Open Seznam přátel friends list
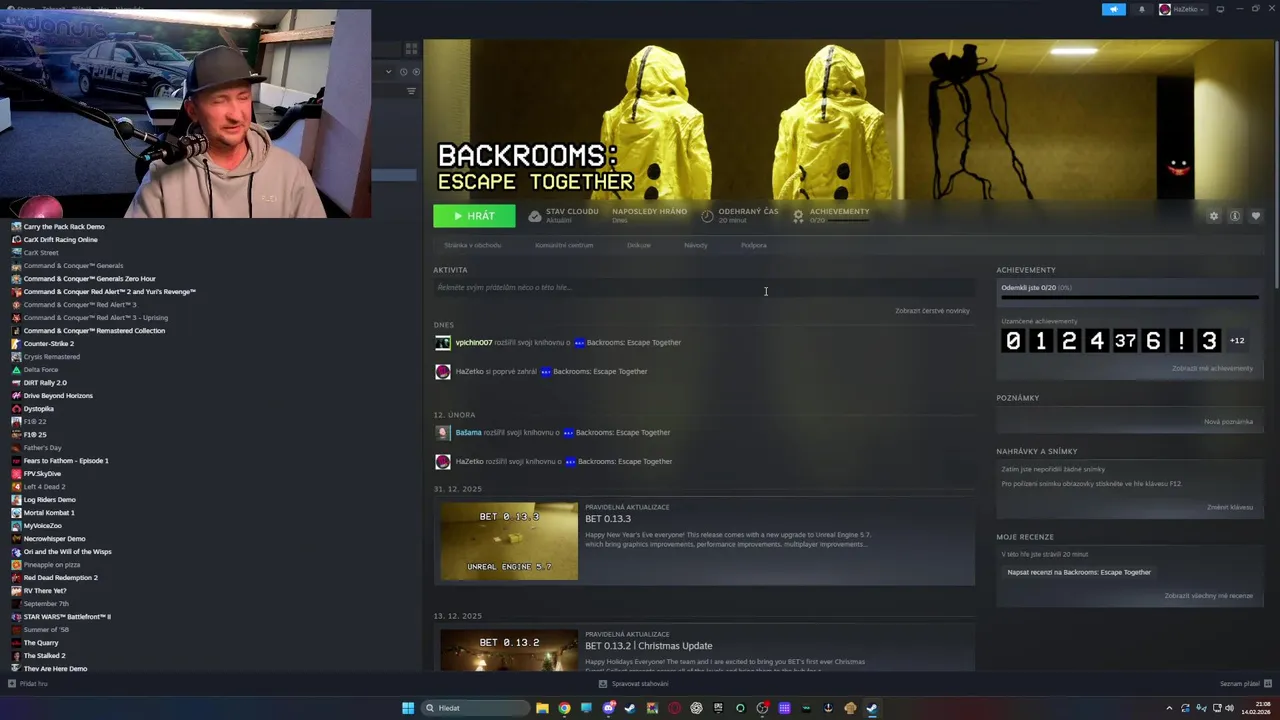The height and width of the screenshot is (720, 1280). click(x=1245, y=684)
